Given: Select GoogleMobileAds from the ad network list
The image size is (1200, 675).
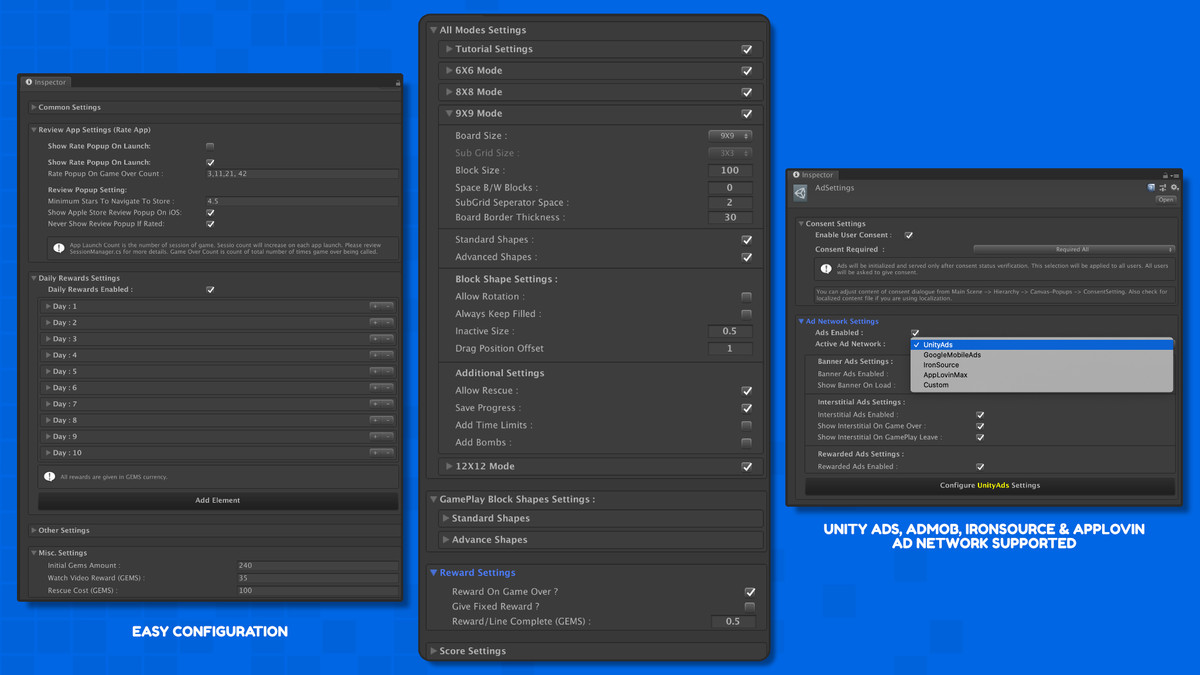Looking at the screenshot, I should 1041,355.
